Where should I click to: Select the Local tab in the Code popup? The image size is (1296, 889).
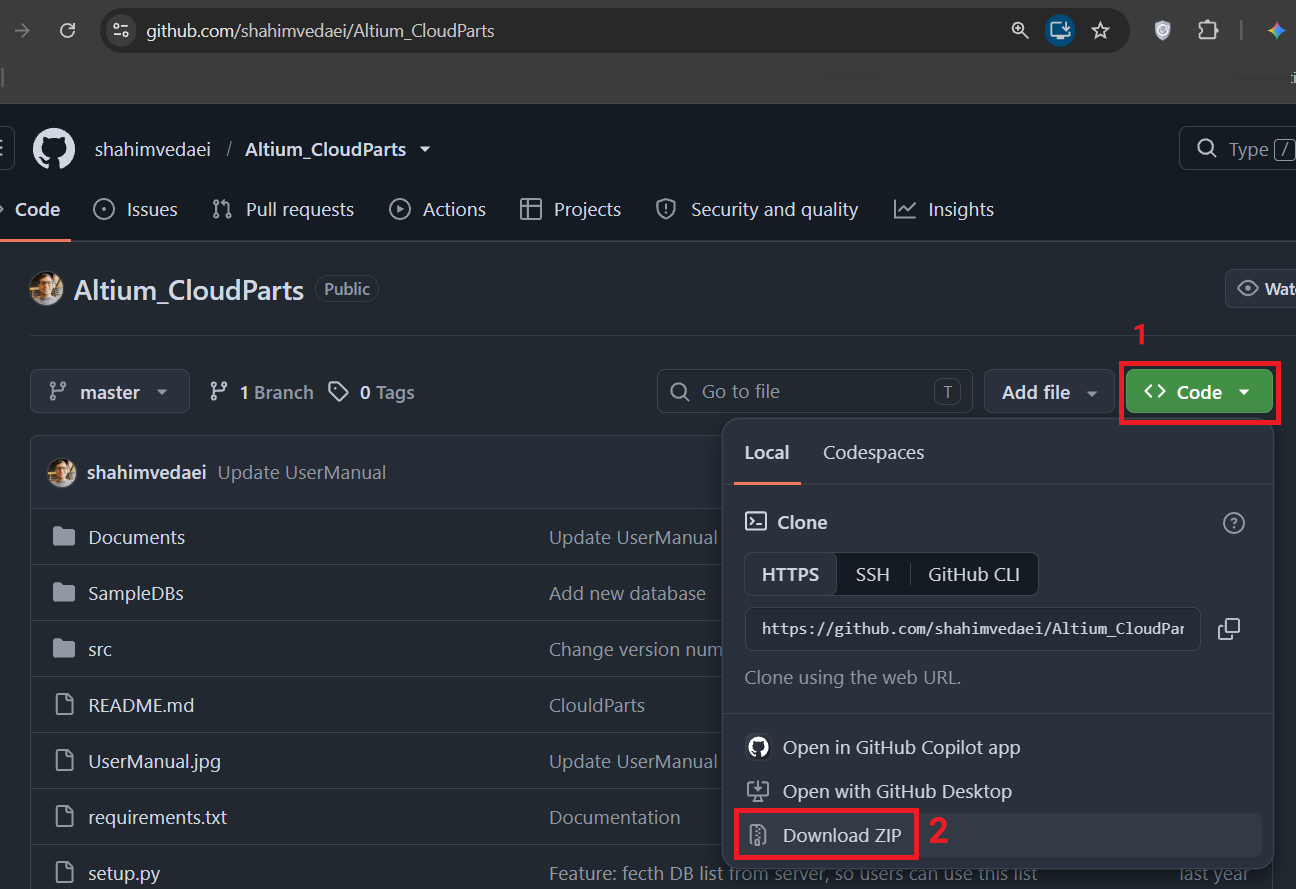coord(767,453)
